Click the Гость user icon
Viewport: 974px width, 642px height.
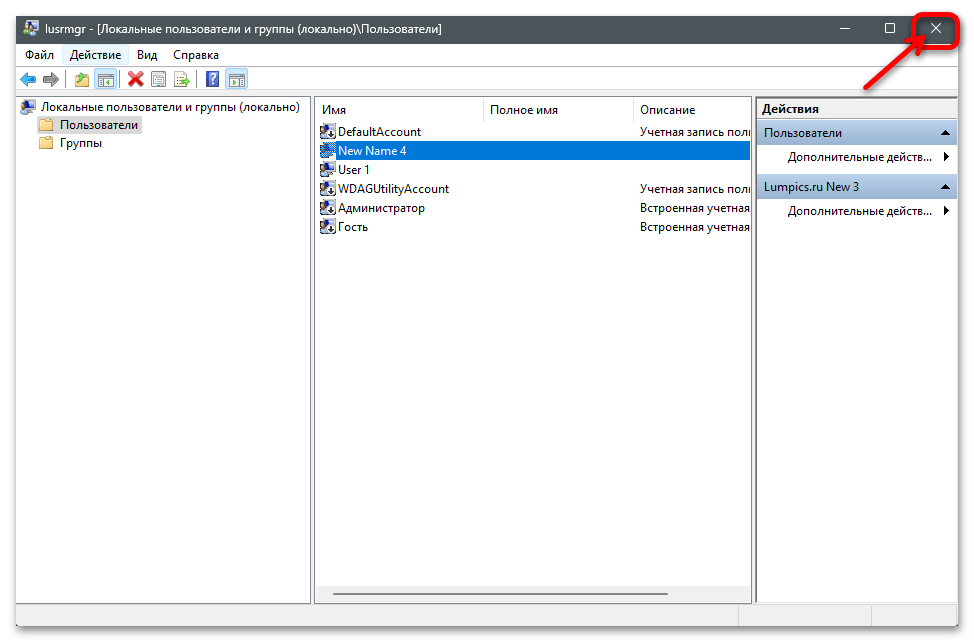coord(327,227)
